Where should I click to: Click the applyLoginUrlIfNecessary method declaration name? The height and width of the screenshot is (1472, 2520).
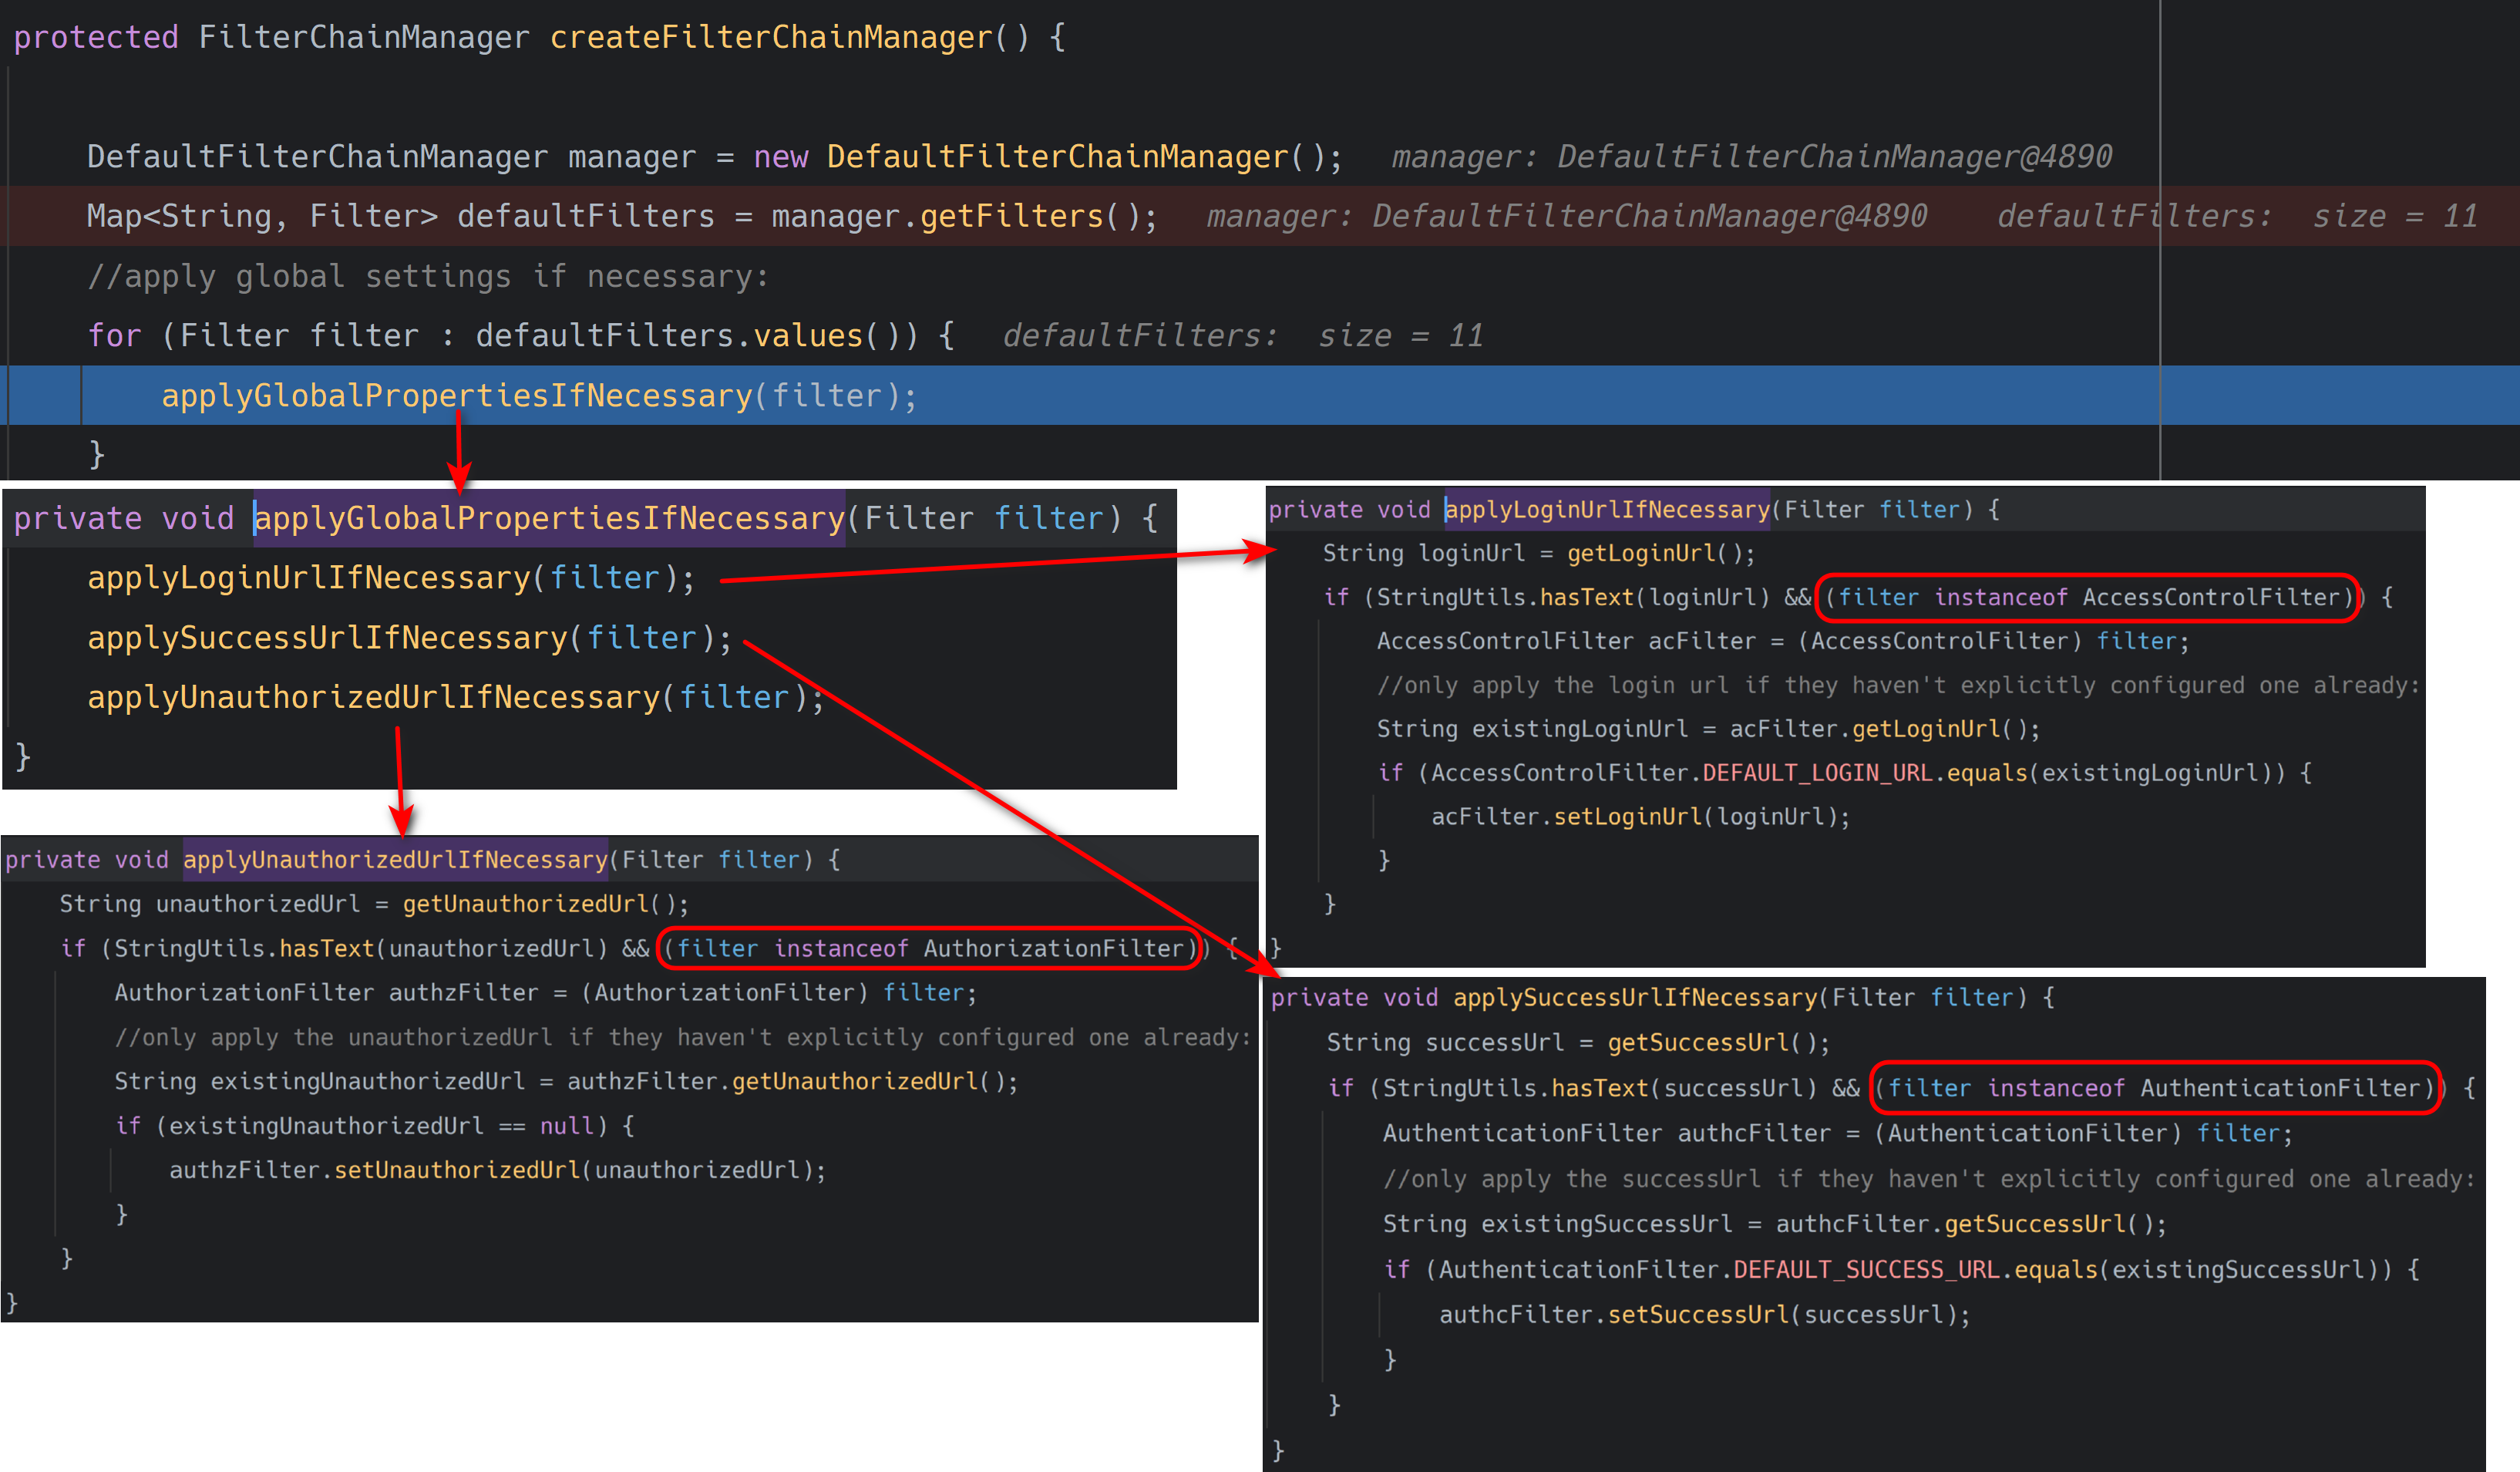(1607, 510)
